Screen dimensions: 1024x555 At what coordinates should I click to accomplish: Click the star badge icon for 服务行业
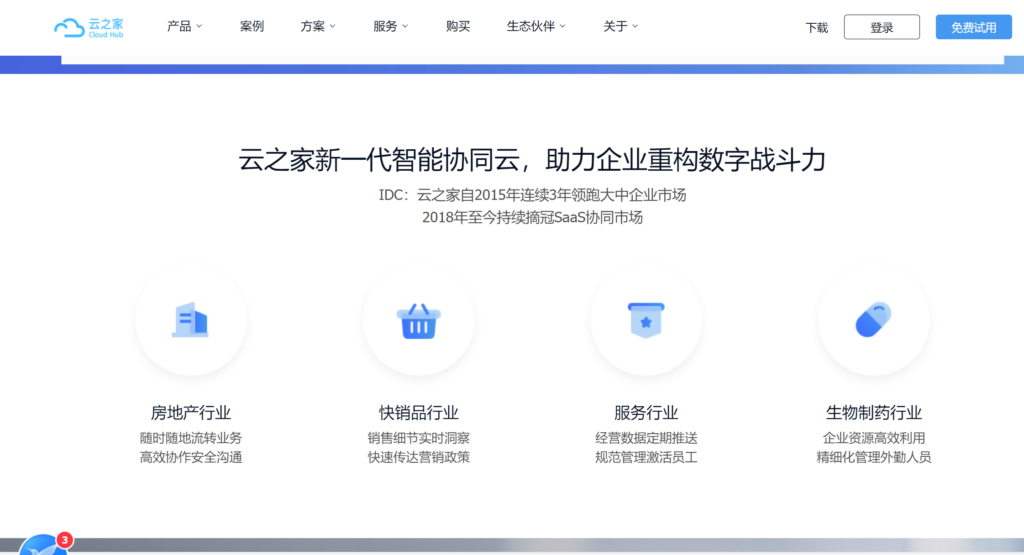click(646, 320)
